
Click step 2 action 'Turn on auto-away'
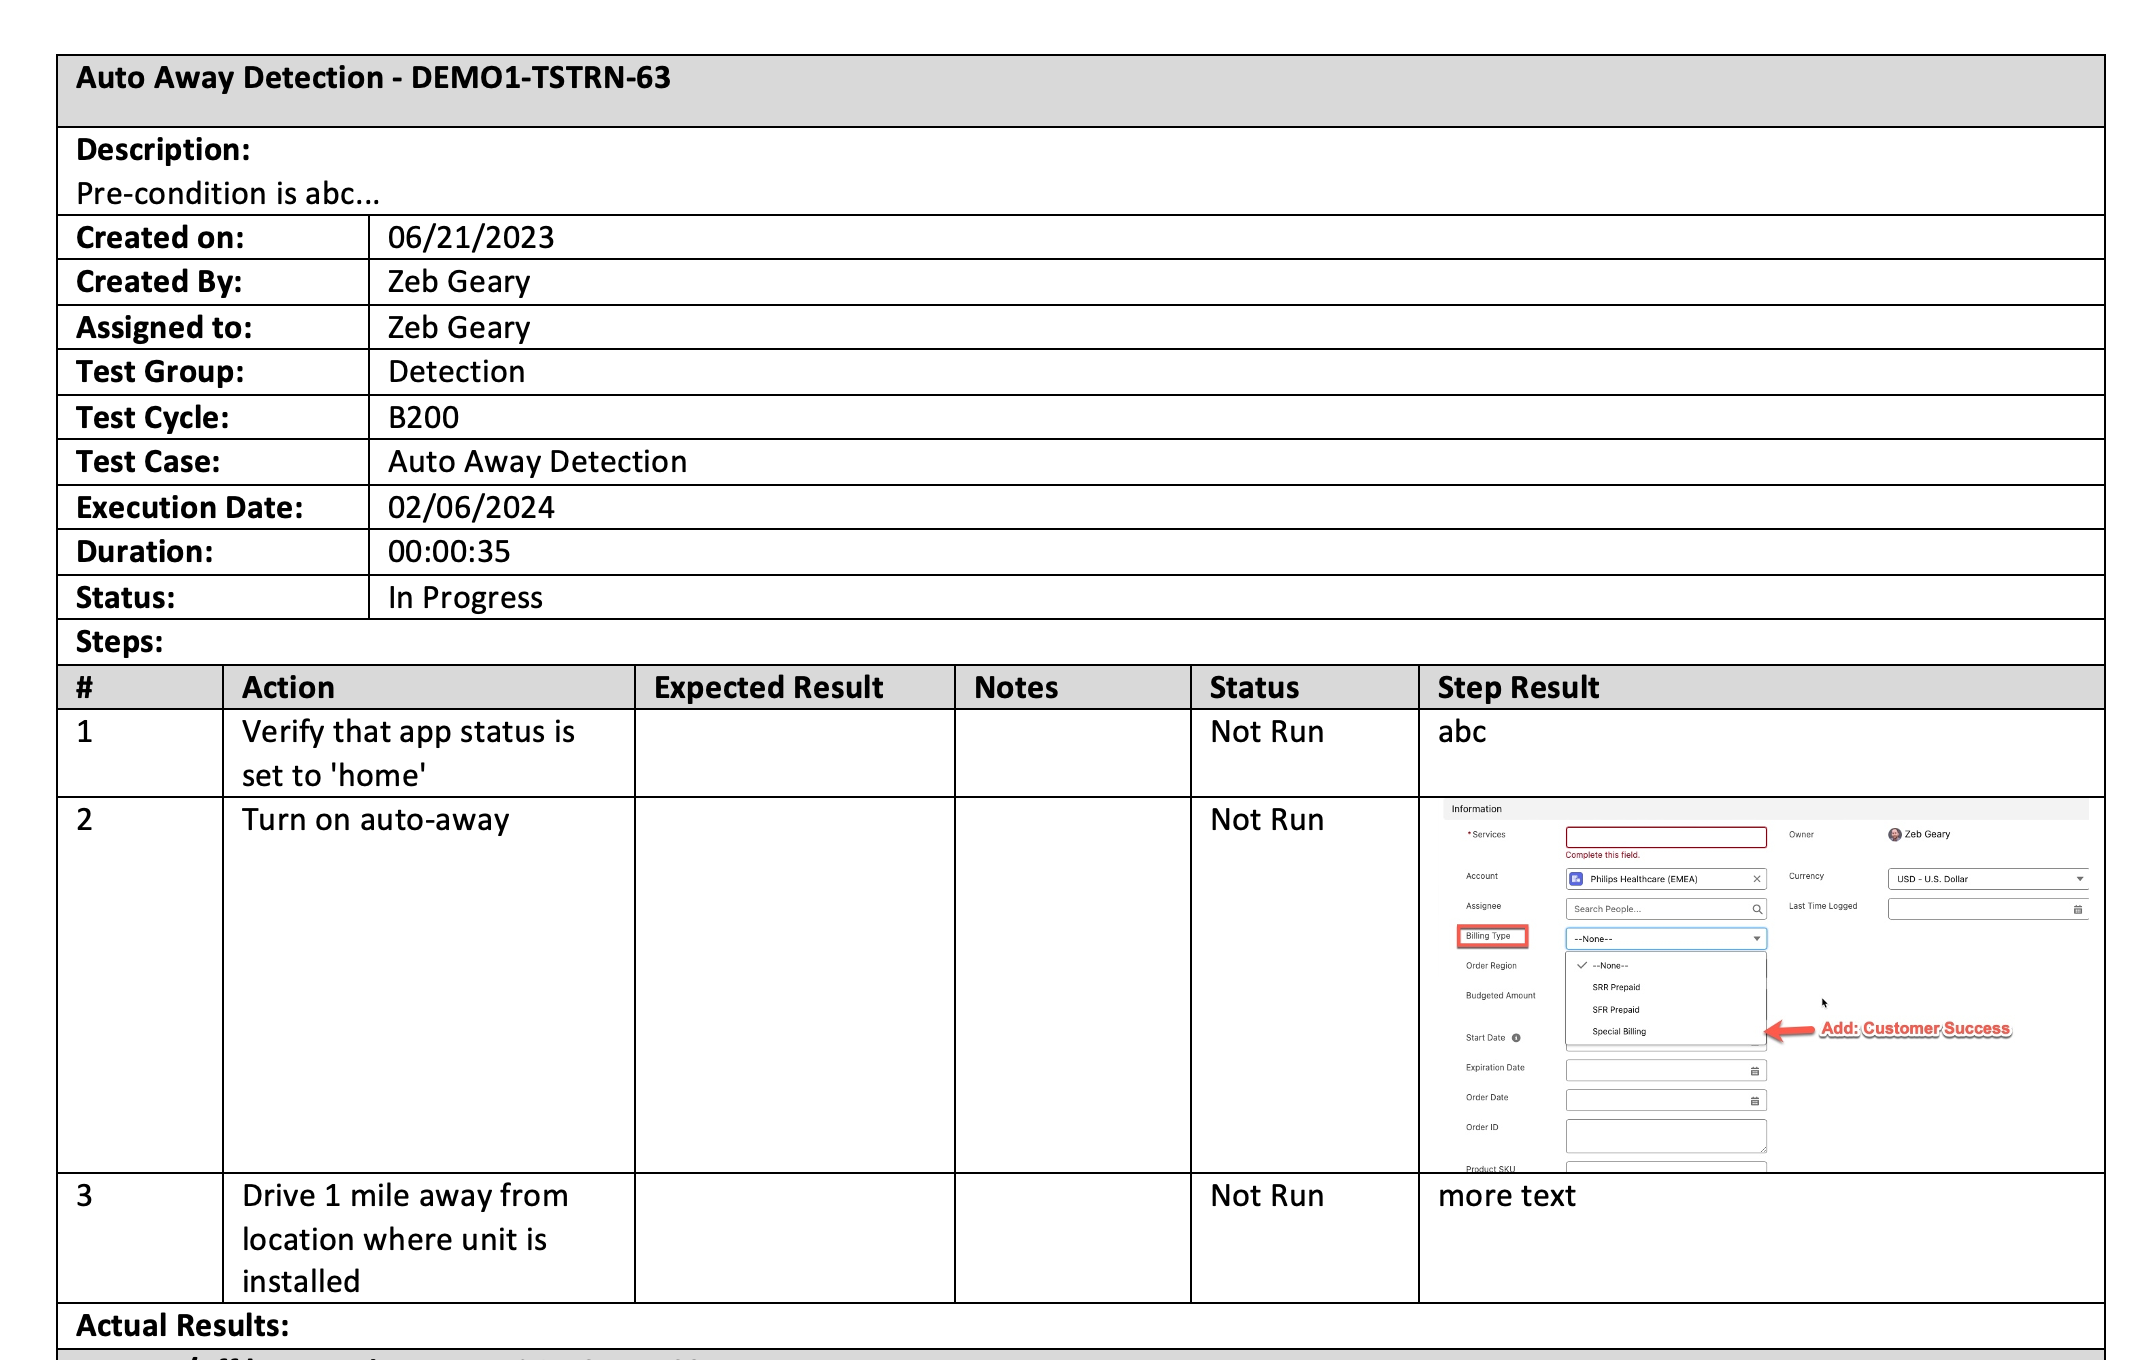[x=376, y=820]
